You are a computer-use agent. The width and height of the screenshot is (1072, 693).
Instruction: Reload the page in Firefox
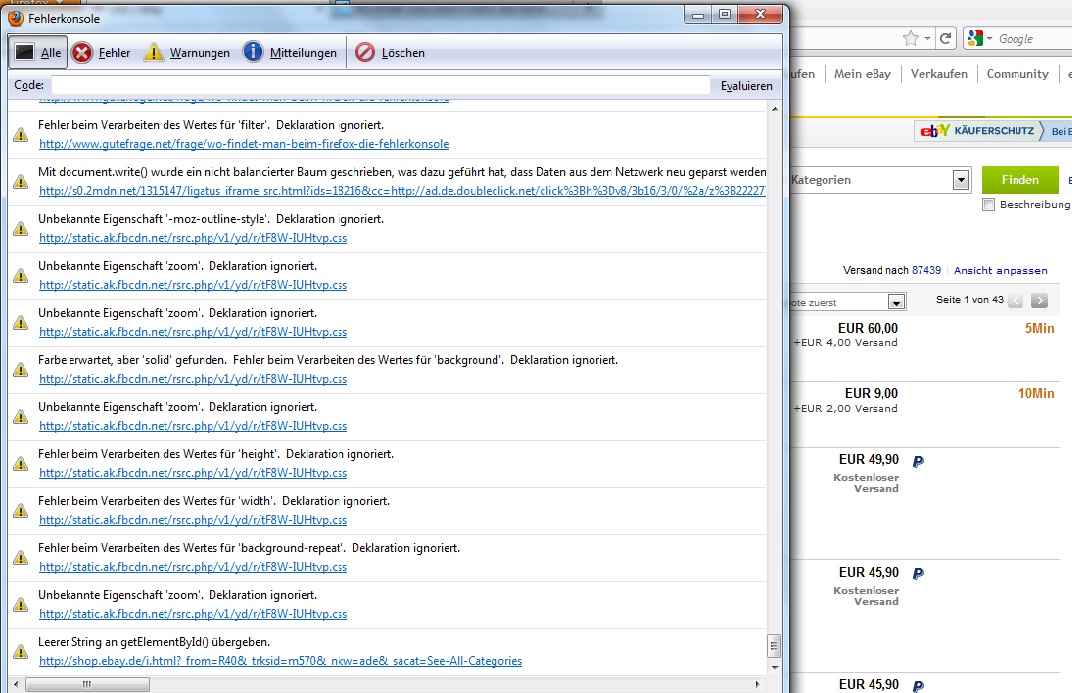[x=946, y=39]
